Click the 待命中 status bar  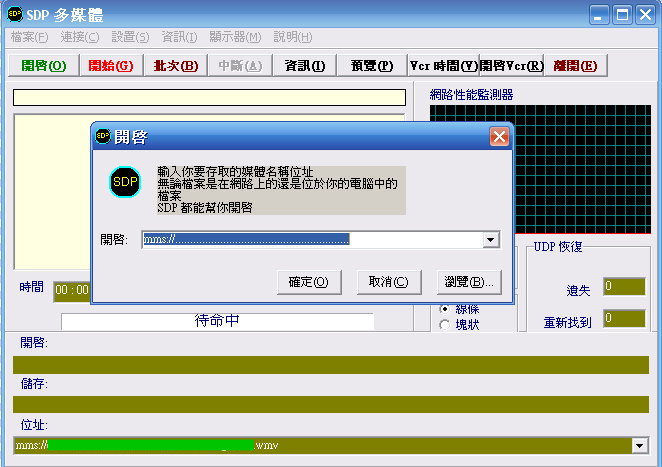pos(217,321)
